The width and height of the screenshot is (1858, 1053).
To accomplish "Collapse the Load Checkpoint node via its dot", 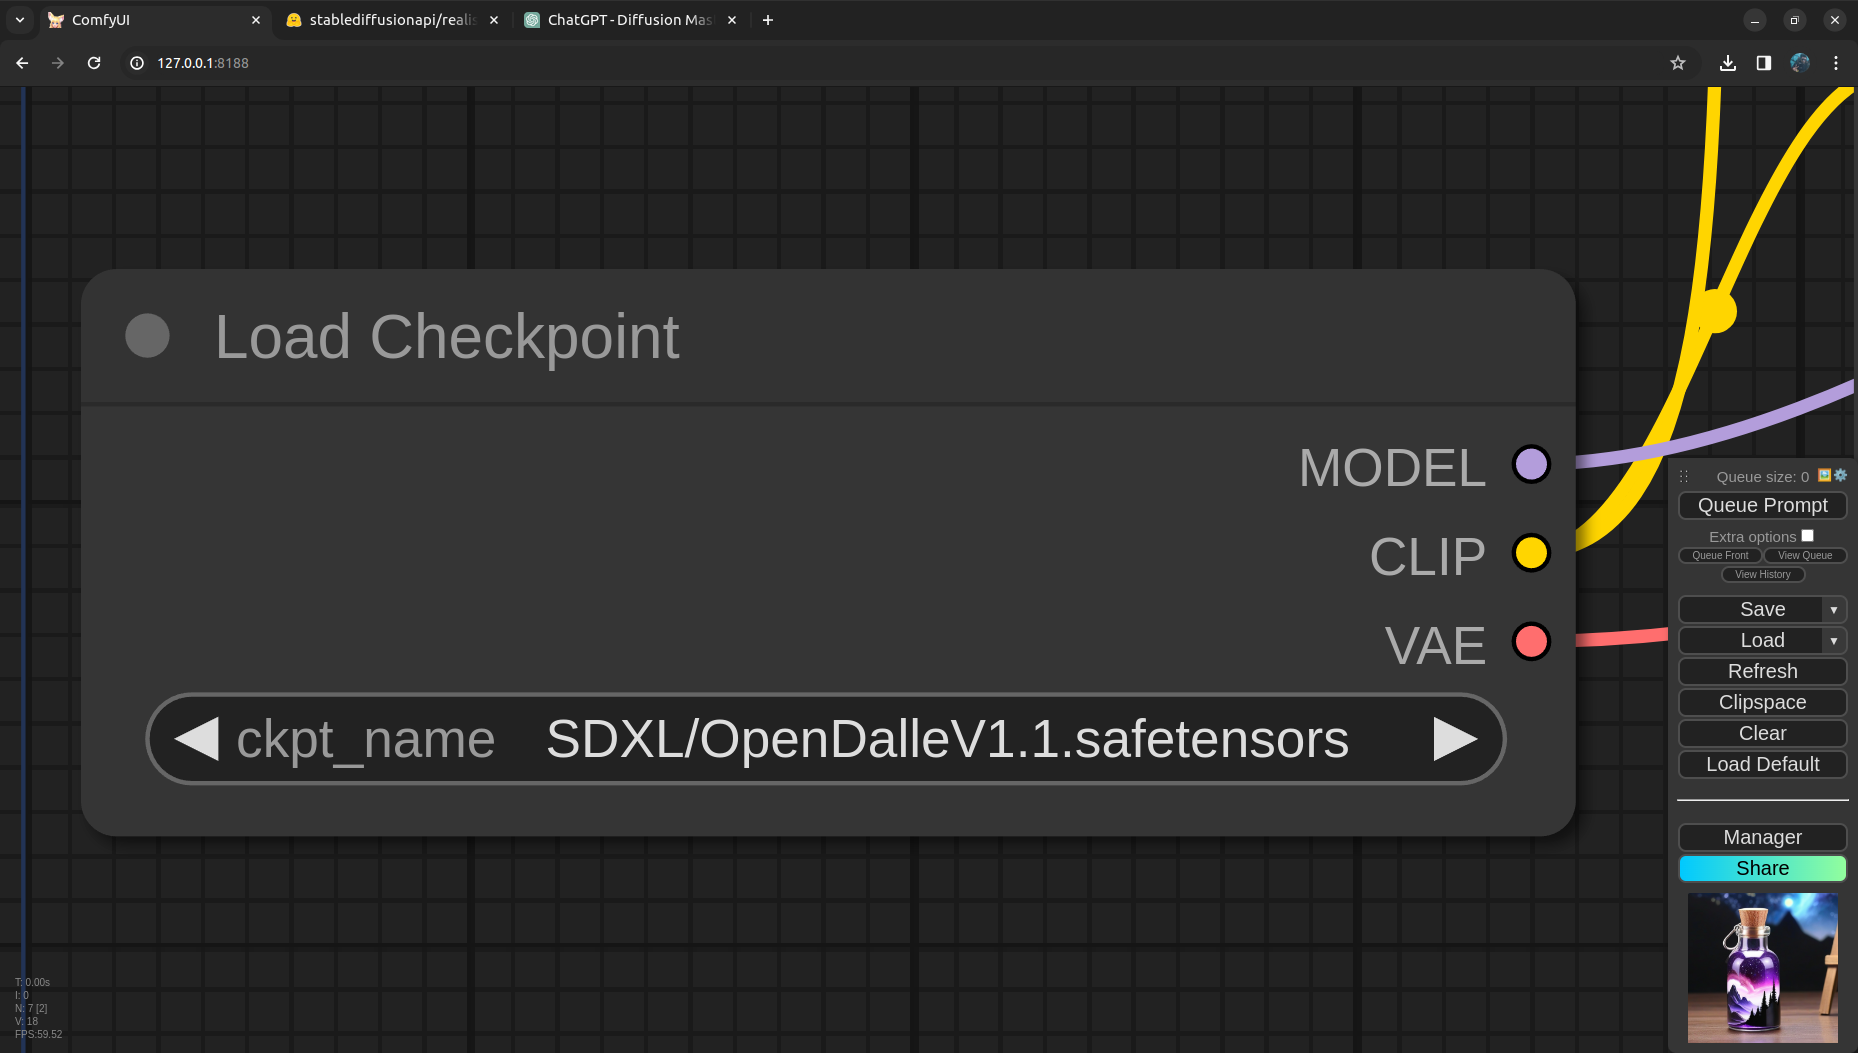I will [147, 336].
